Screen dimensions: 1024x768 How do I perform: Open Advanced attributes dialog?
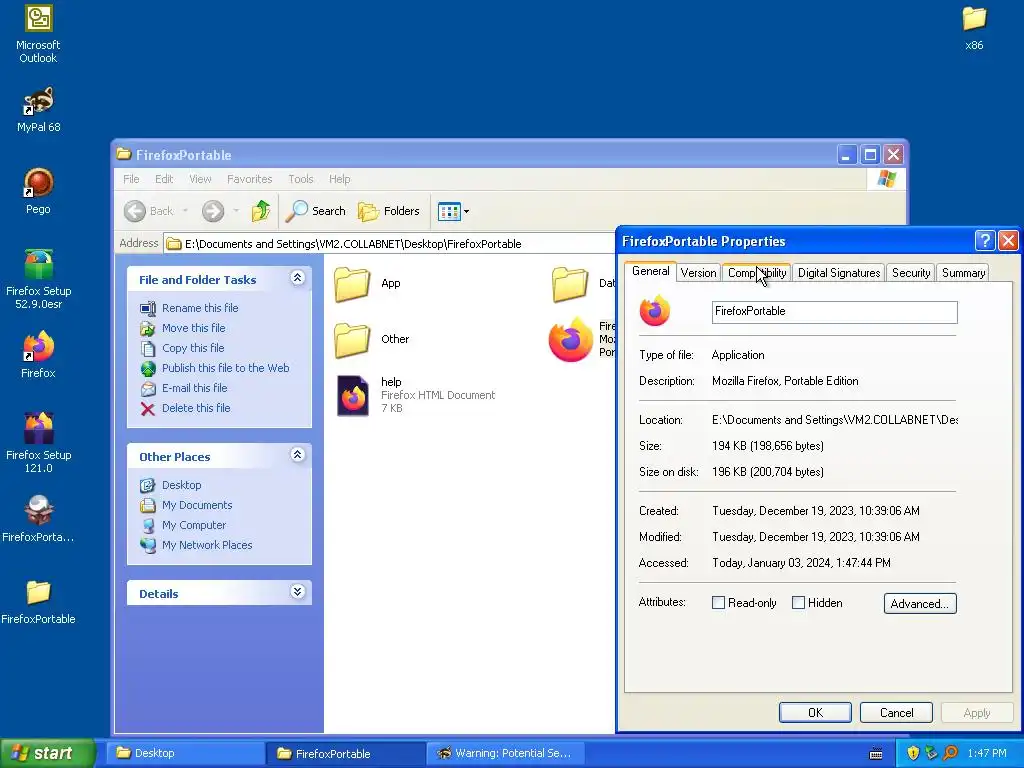click(x=920, y=603)
